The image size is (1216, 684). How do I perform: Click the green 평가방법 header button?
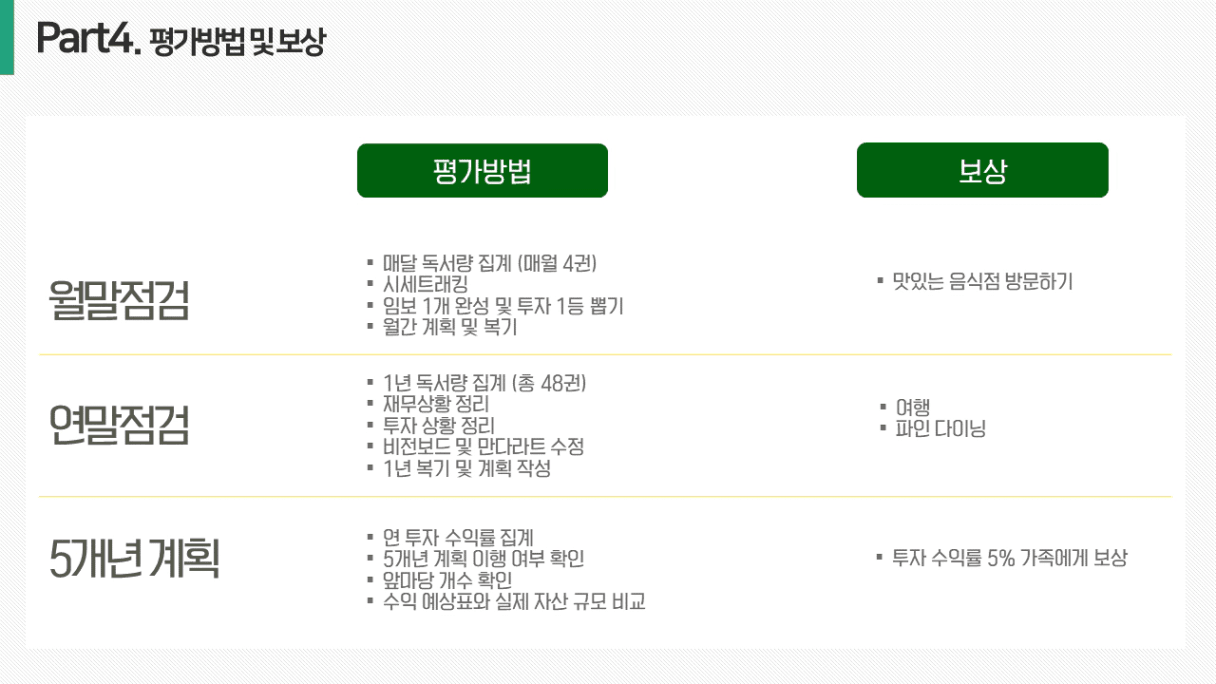(x=482, y=170)
